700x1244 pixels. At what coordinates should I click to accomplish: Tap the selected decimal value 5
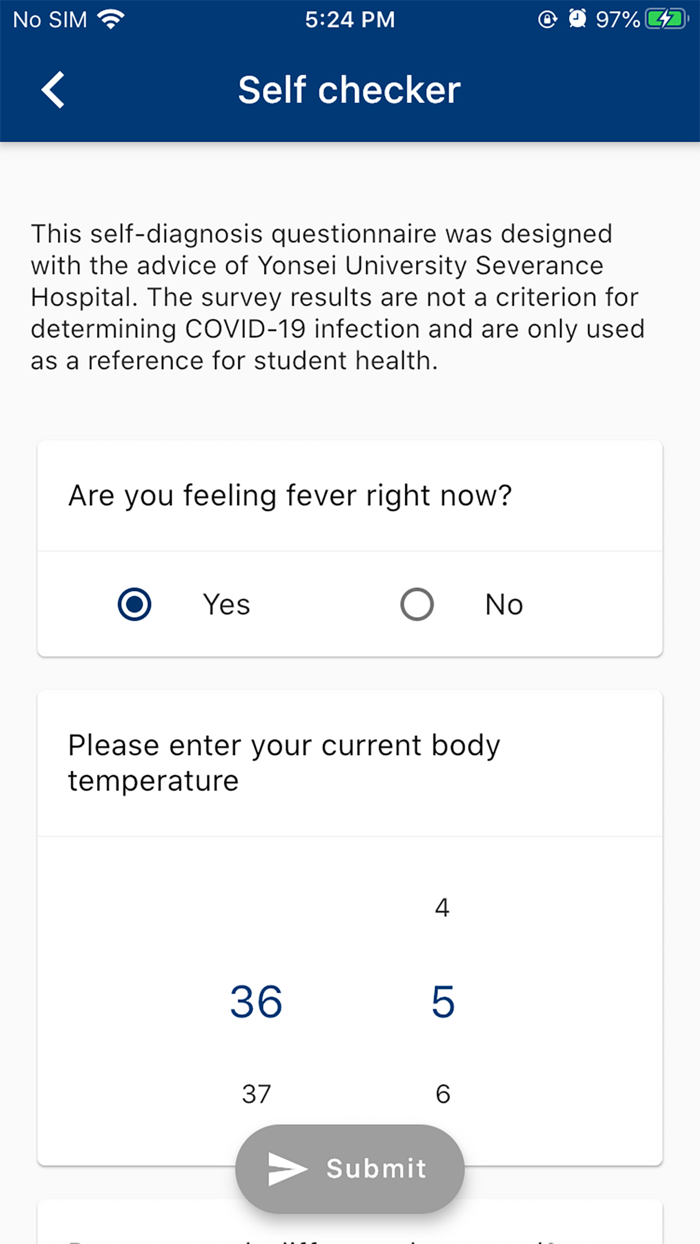443,1001
